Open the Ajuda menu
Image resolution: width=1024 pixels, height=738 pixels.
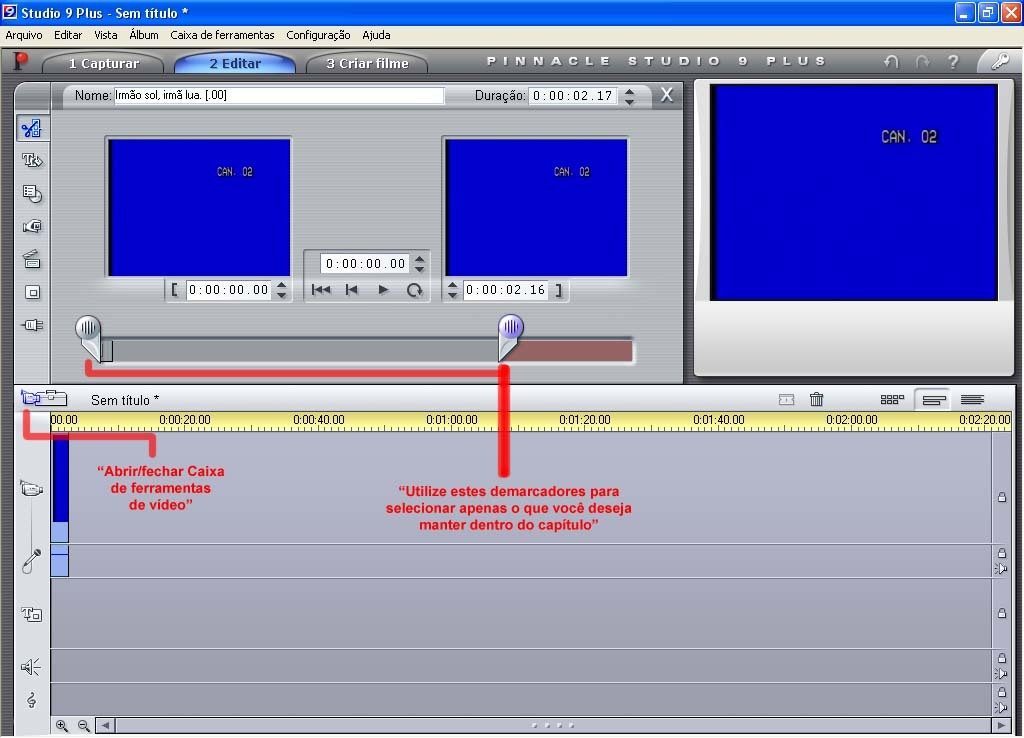(x=376, y=35)
